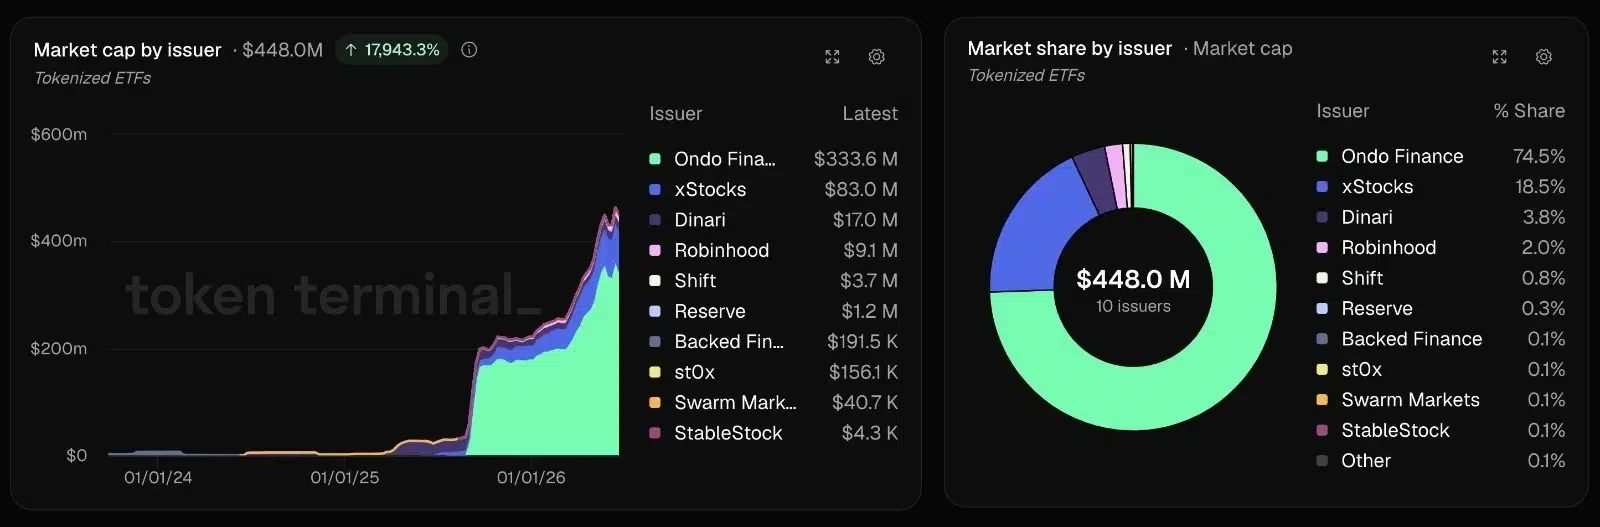This screenshot has height=527, width=1600.
Task: Click the $333.6 M latest value
Action: pyautogui.click(x=856, y=159)
